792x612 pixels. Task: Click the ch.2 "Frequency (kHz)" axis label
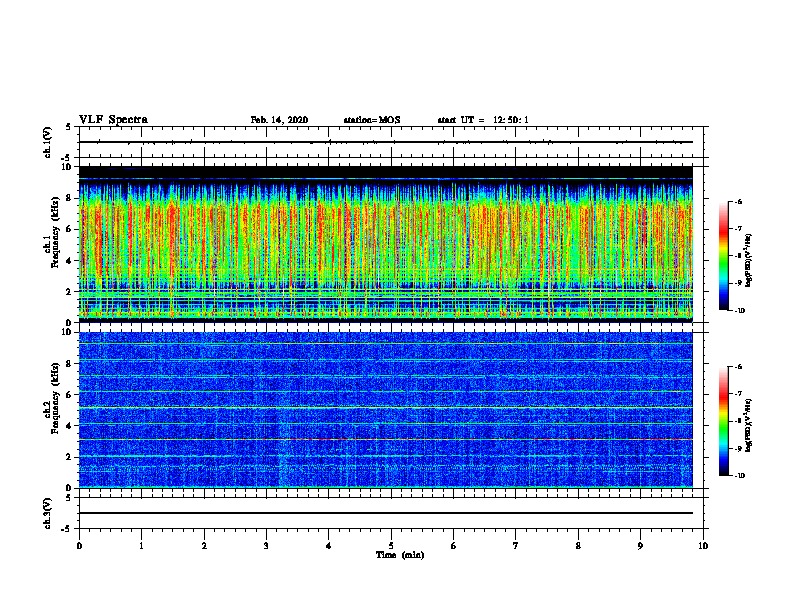[56, 398]
